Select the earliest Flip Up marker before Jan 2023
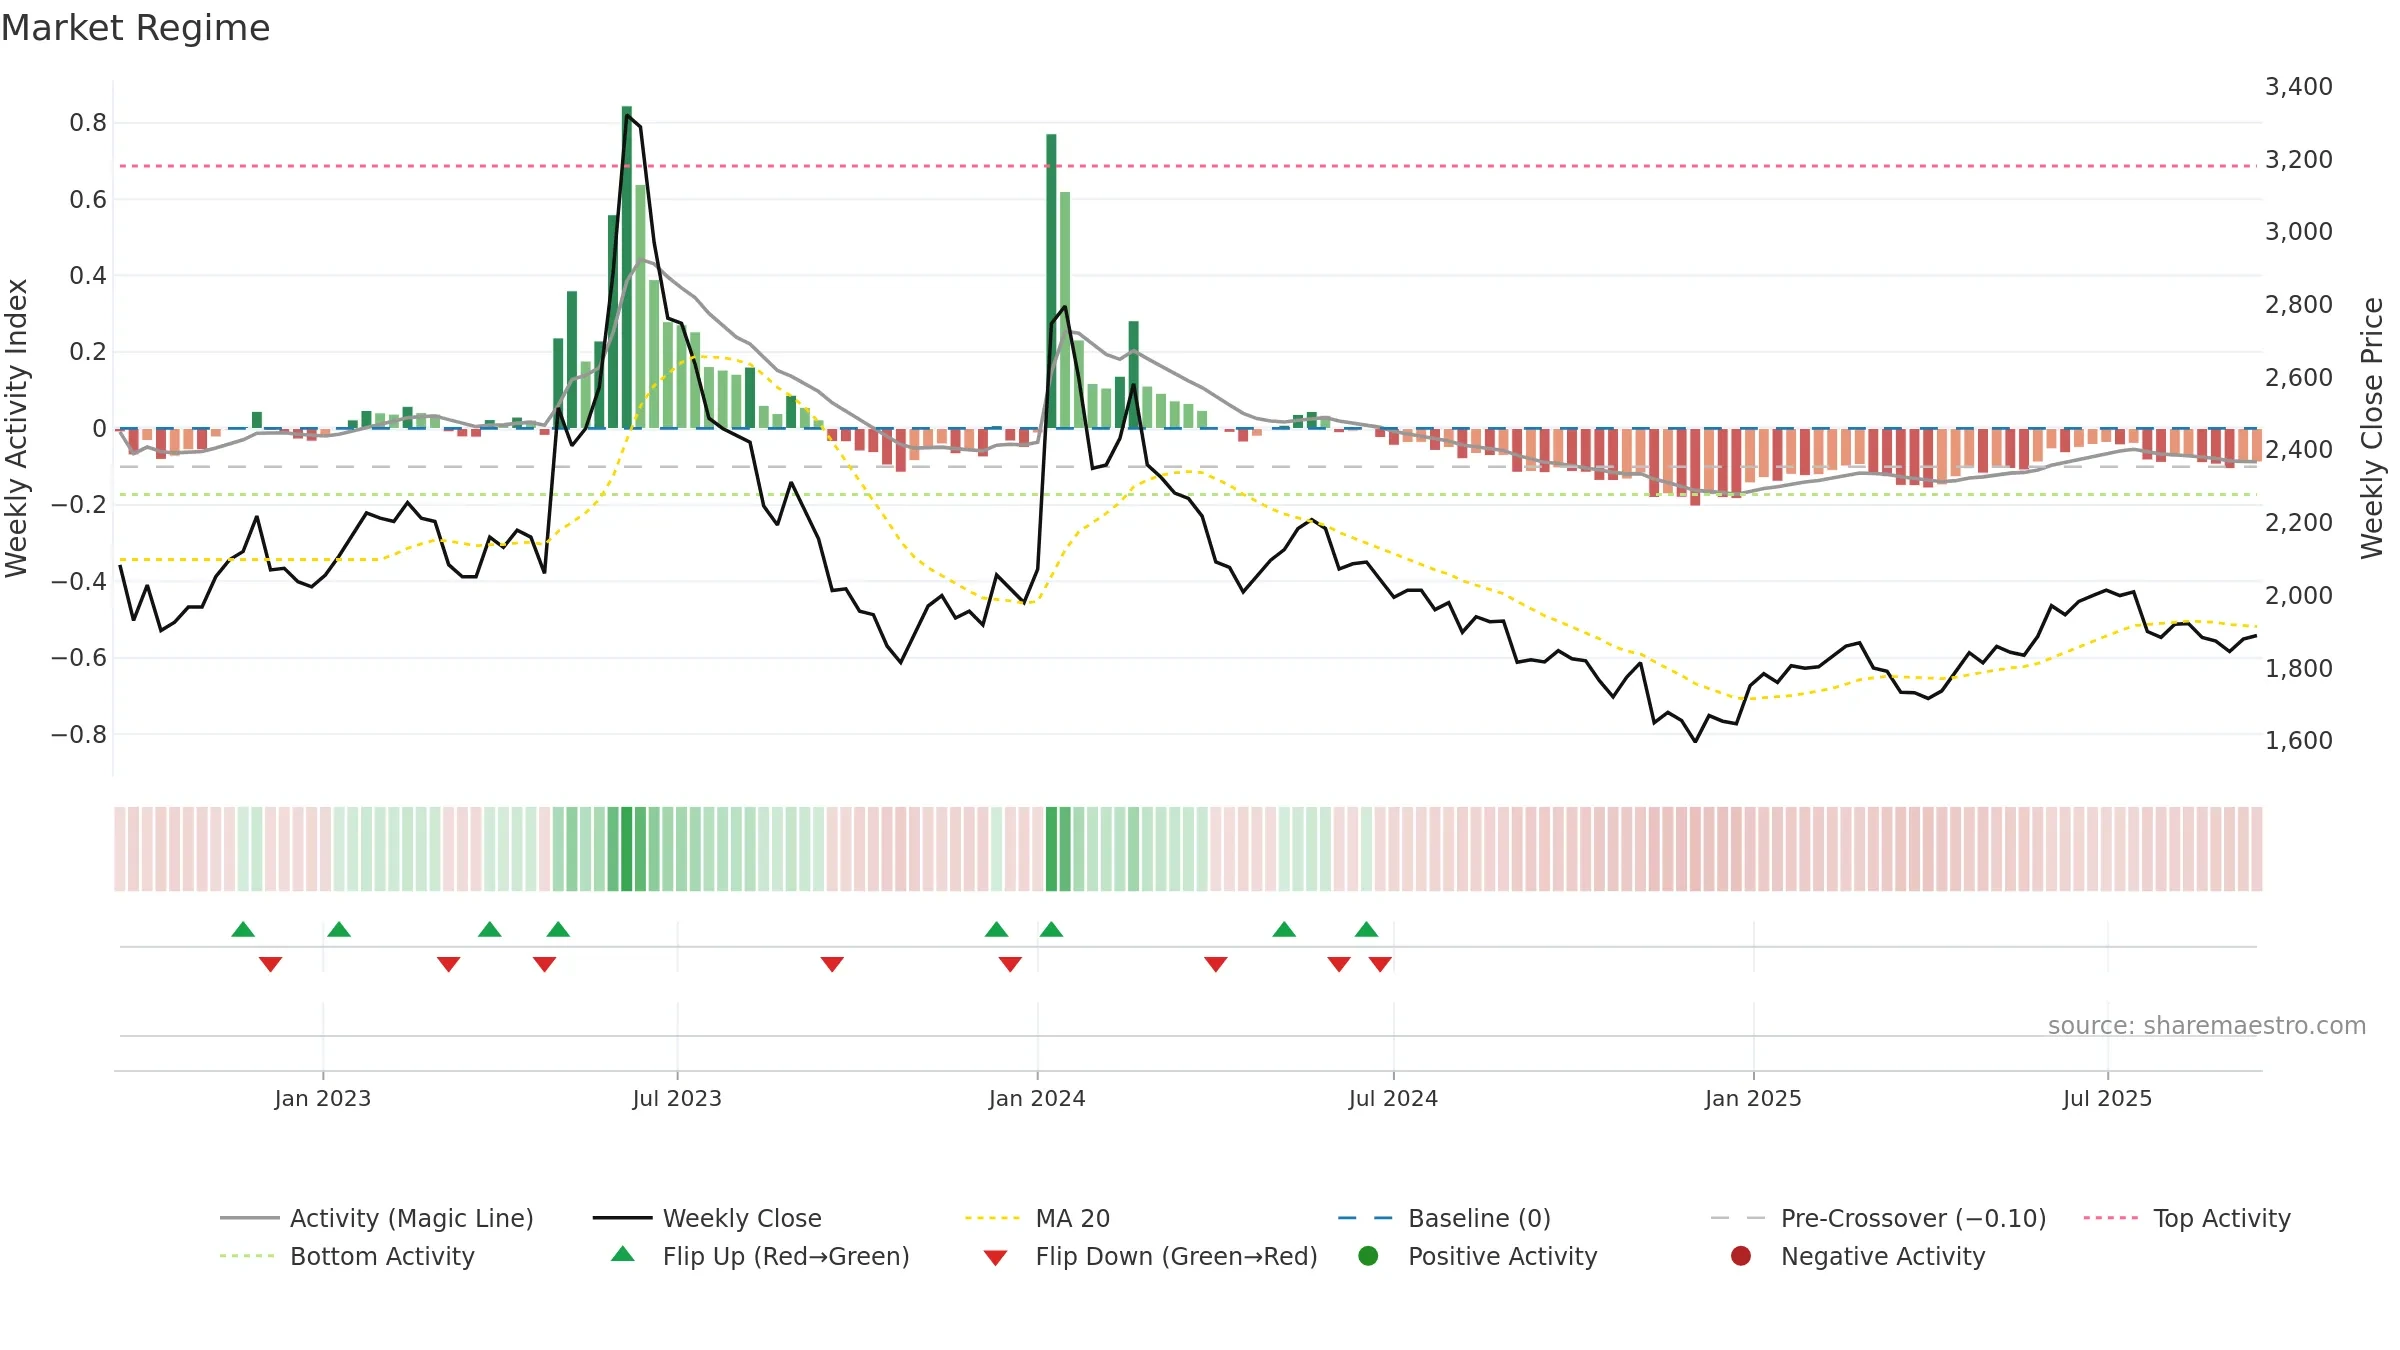The width and height of the screenshot is (2400, 1350). pyautogui.click(x=243, y=929)
